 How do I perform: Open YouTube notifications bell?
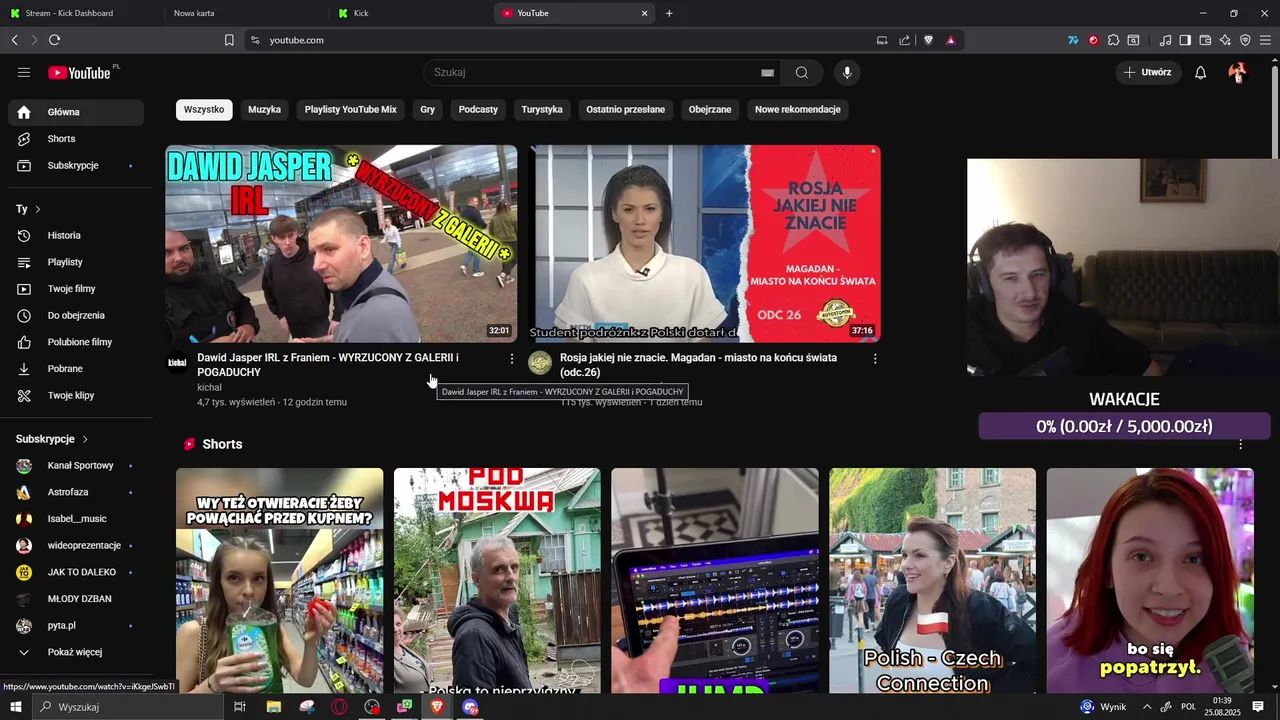(x=1201, y=72)
